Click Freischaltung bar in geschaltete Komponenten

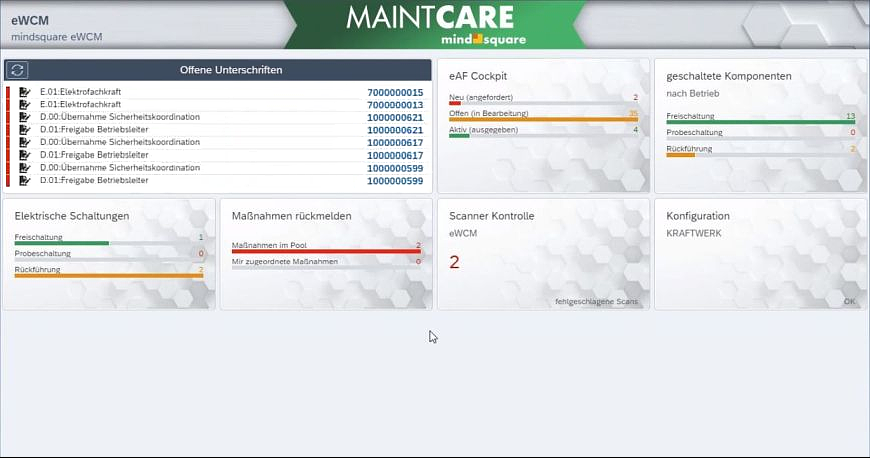coord(761,122)
